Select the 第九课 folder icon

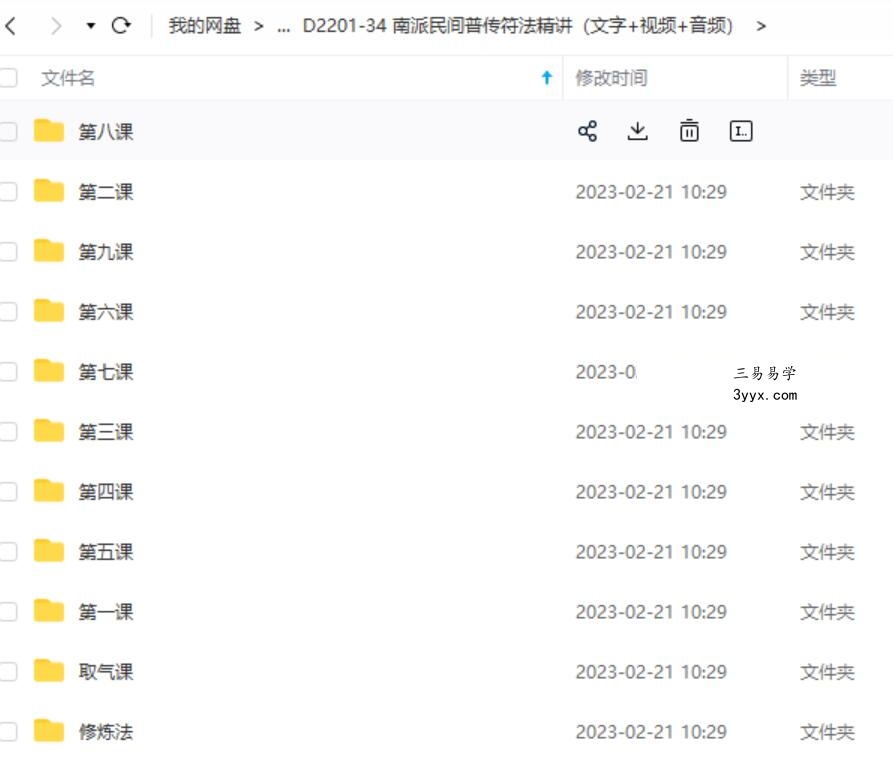click(48, 250)
